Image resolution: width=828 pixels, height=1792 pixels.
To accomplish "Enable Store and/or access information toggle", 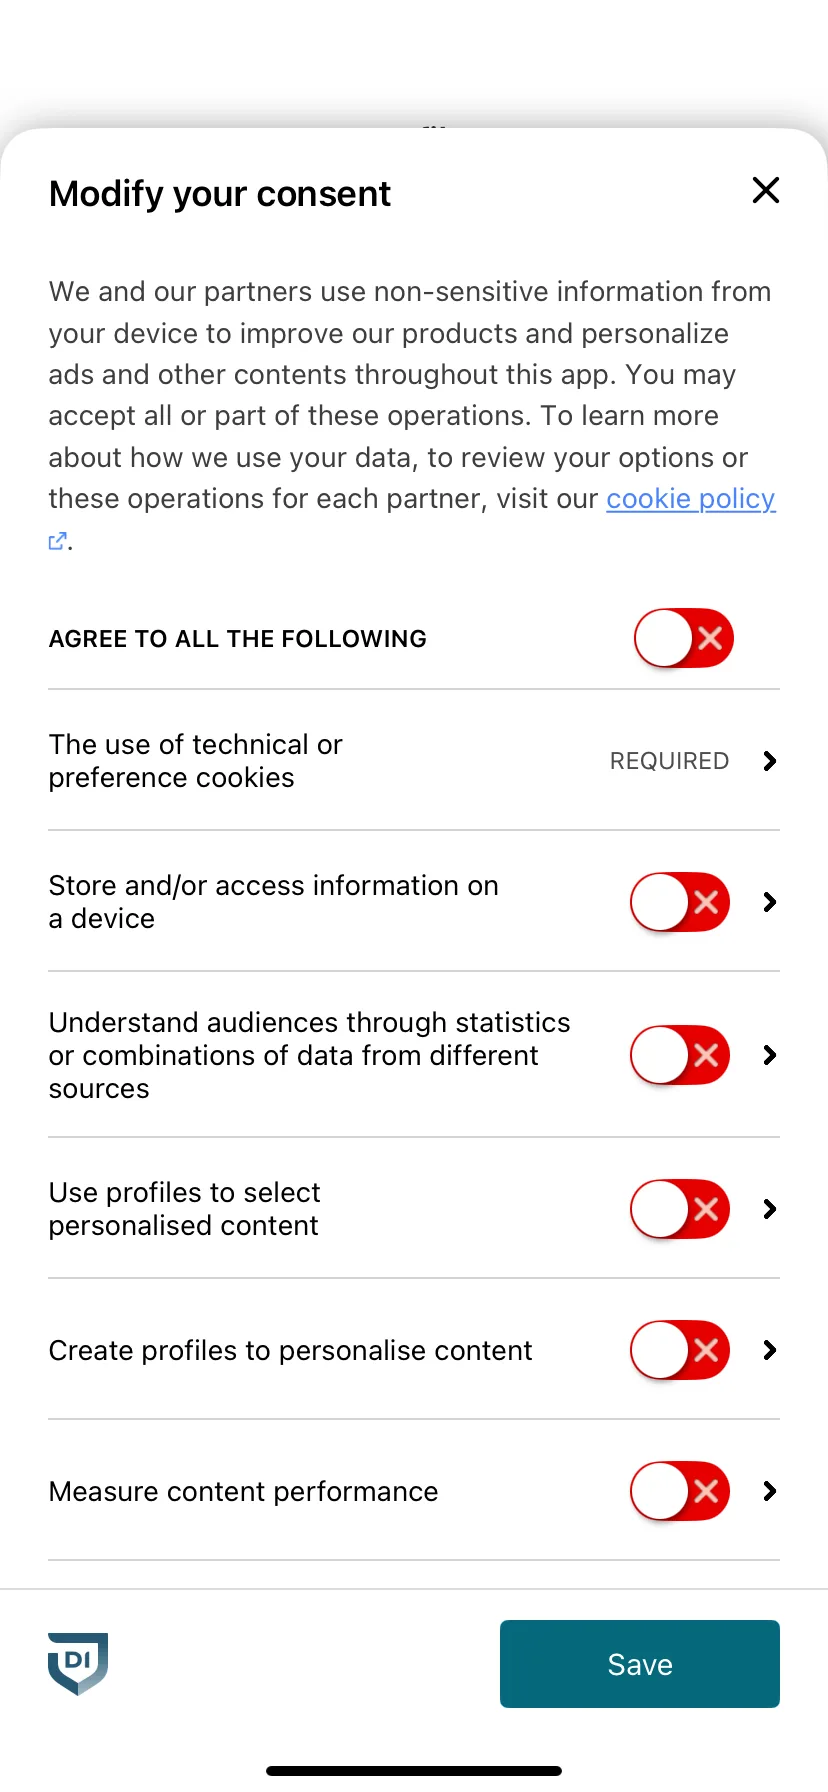I will click(680, 902).
